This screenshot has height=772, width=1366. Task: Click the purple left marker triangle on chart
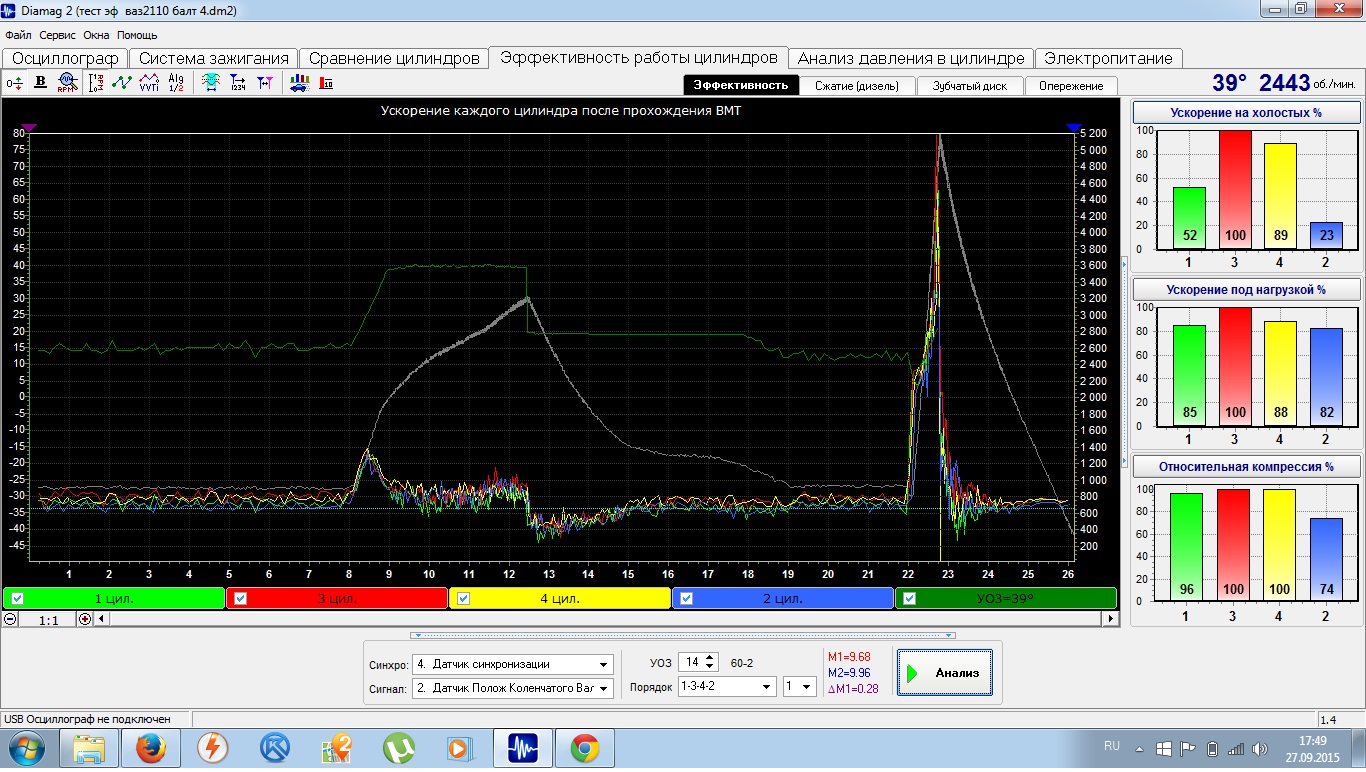(28, 128)
